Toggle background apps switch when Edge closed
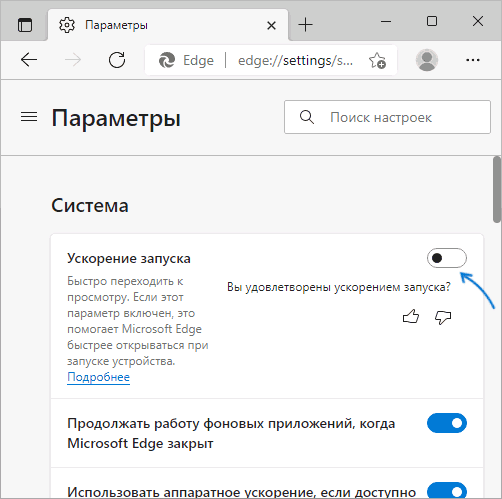502x499 pixels. [x=447, y=423]
